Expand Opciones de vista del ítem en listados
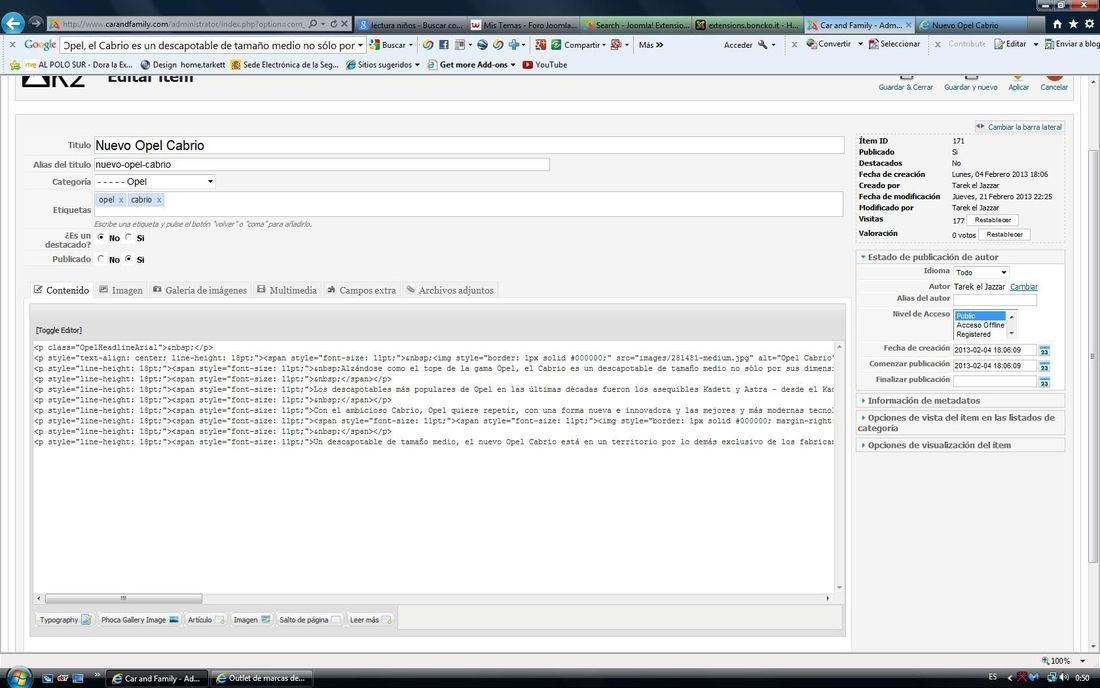1100x688 pixels. pyautogui.click(x=960, y=422)
